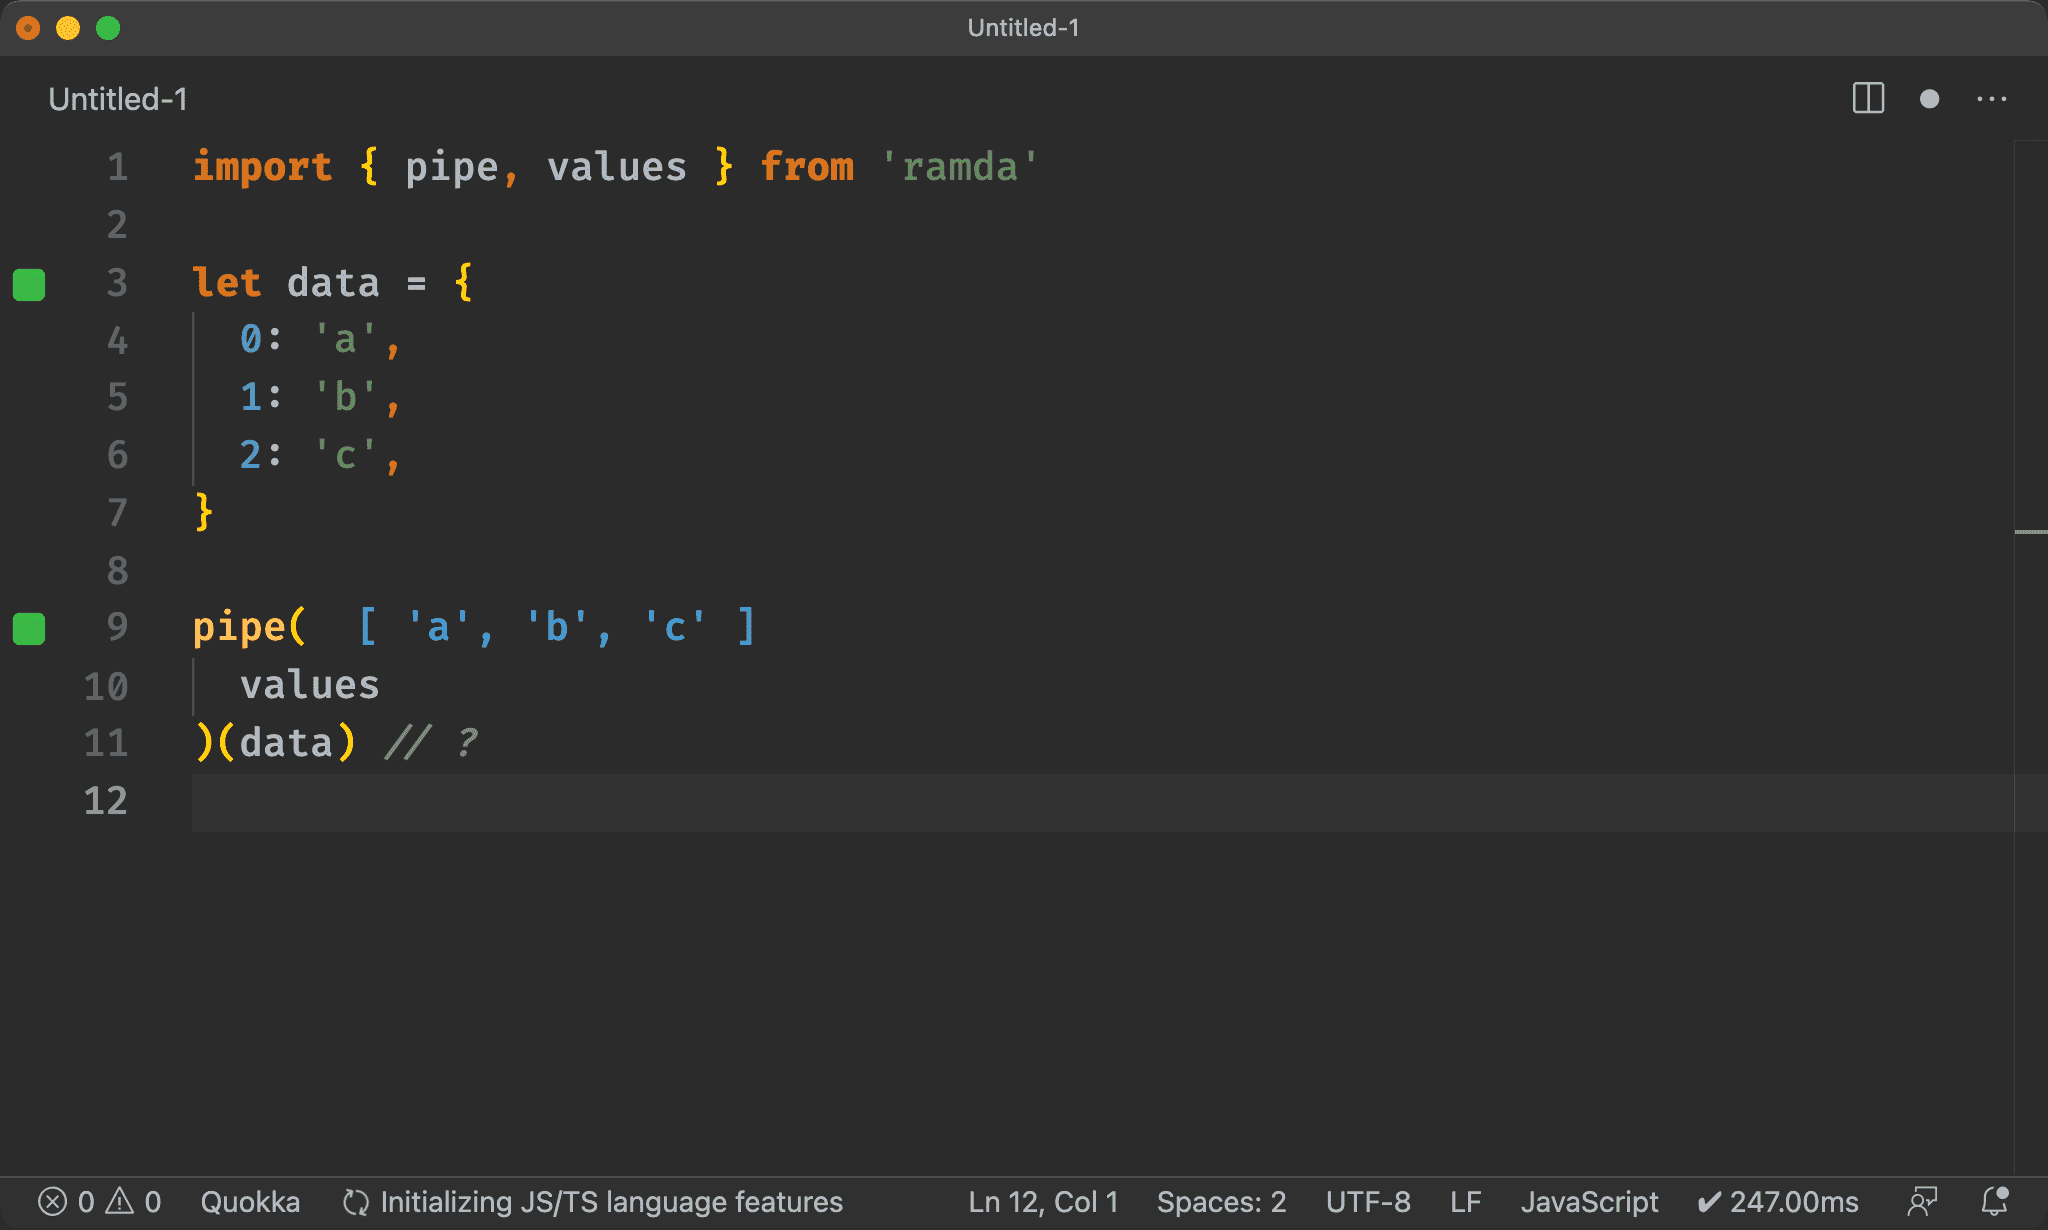The width and height of the screenshot is (2048, 1230).
Task: Open Go to Line via Ln 12, Col 1
Action: coord(1043,1201)
